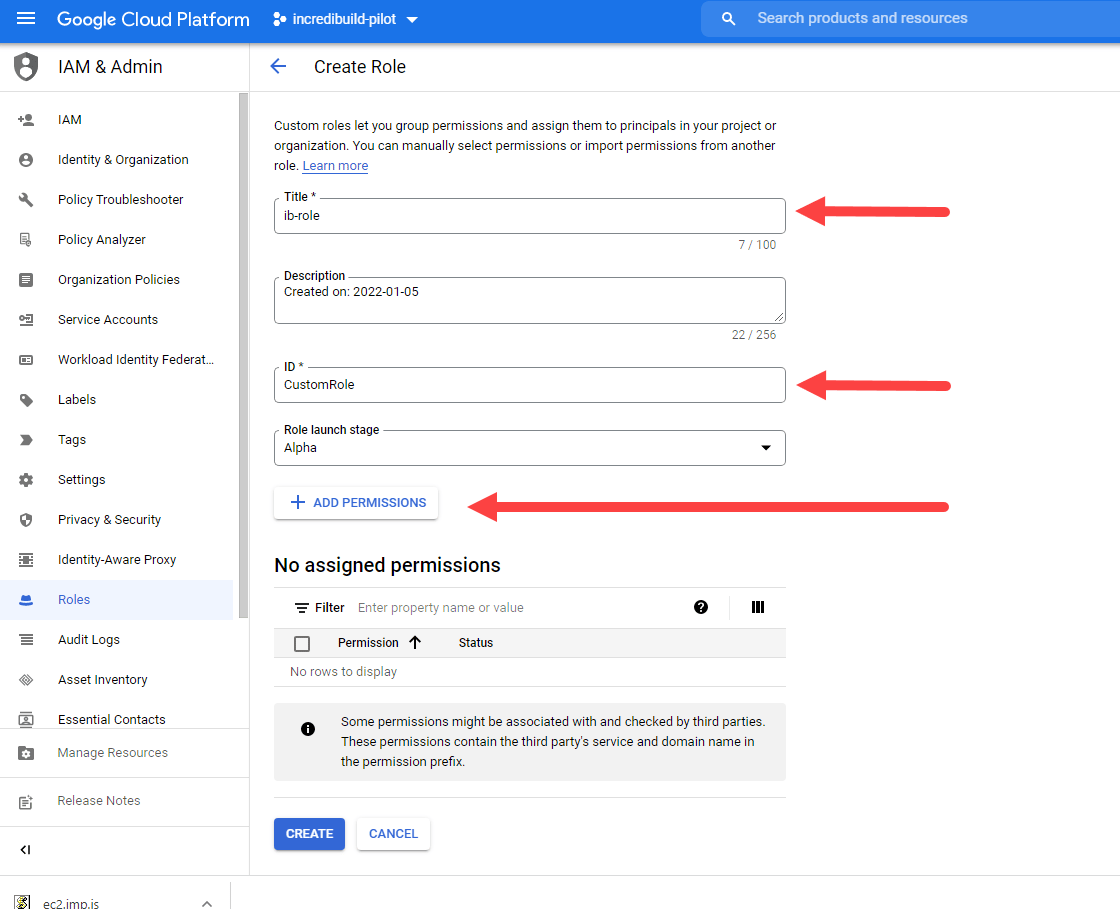Viewport: 1120px width, 909px height.
Task: Click the Audit Logs icon
Action: coord(26,640)
